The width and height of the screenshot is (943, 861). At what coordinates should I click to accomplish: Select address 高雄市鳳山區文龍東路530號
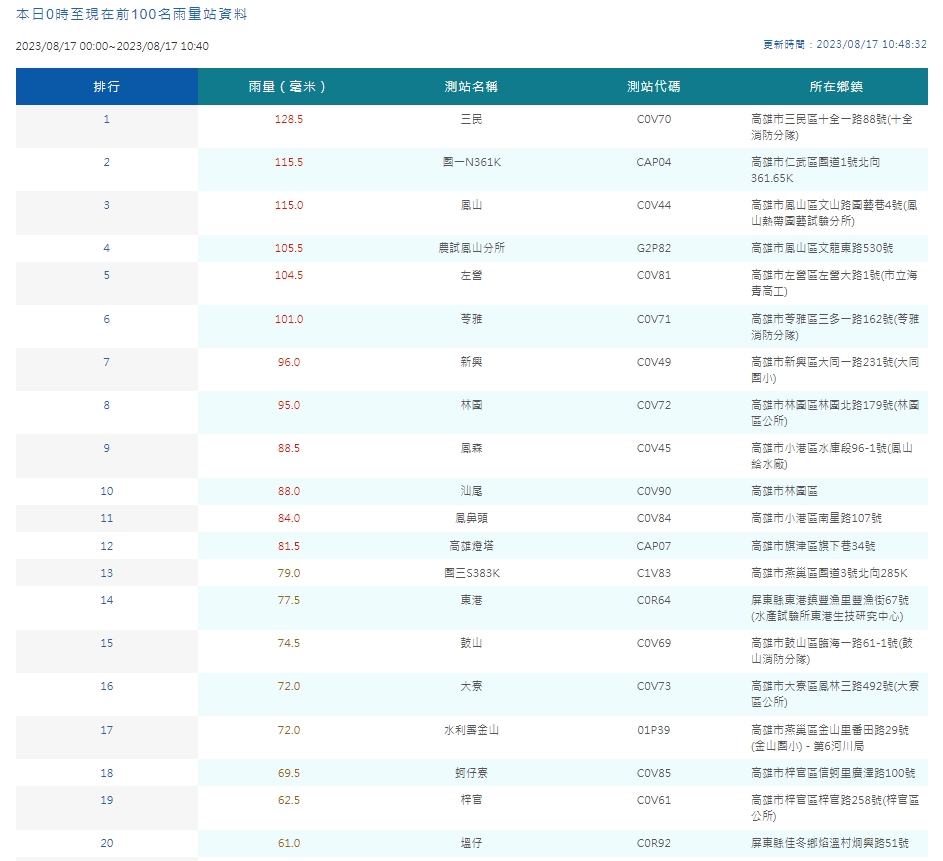click(x=822, y=248)
